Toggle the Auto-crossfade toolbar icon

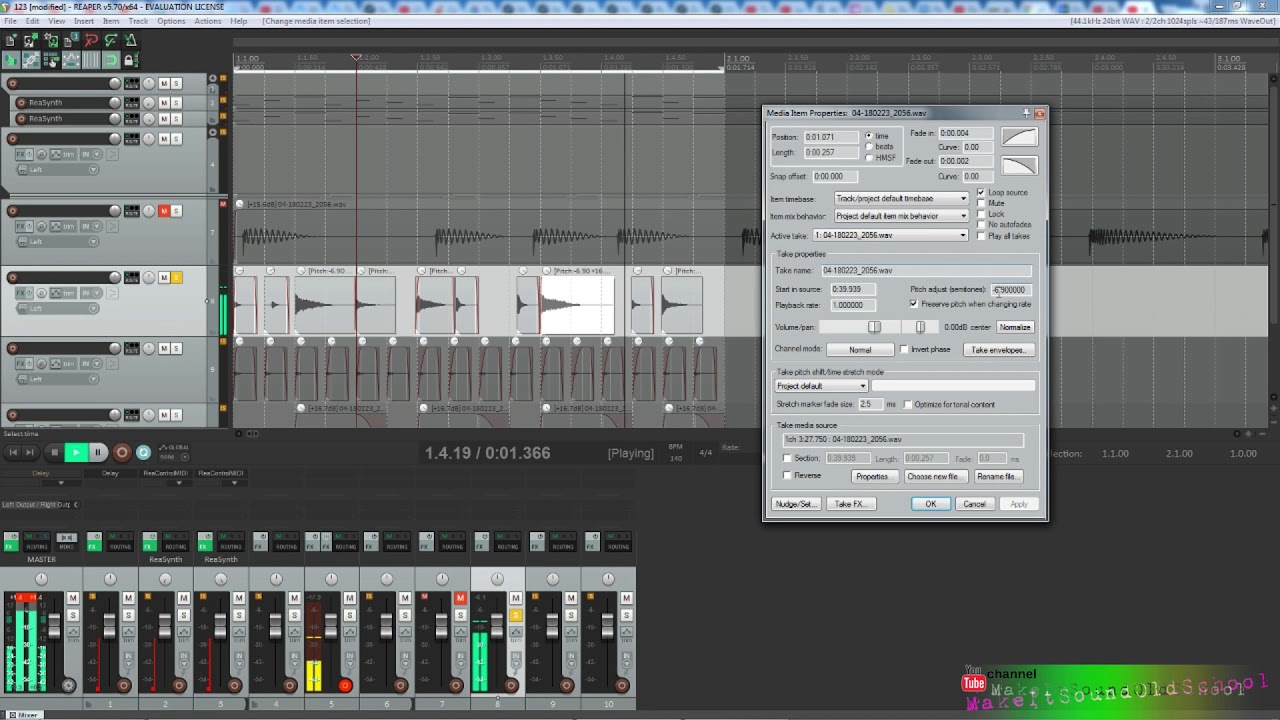10,60
